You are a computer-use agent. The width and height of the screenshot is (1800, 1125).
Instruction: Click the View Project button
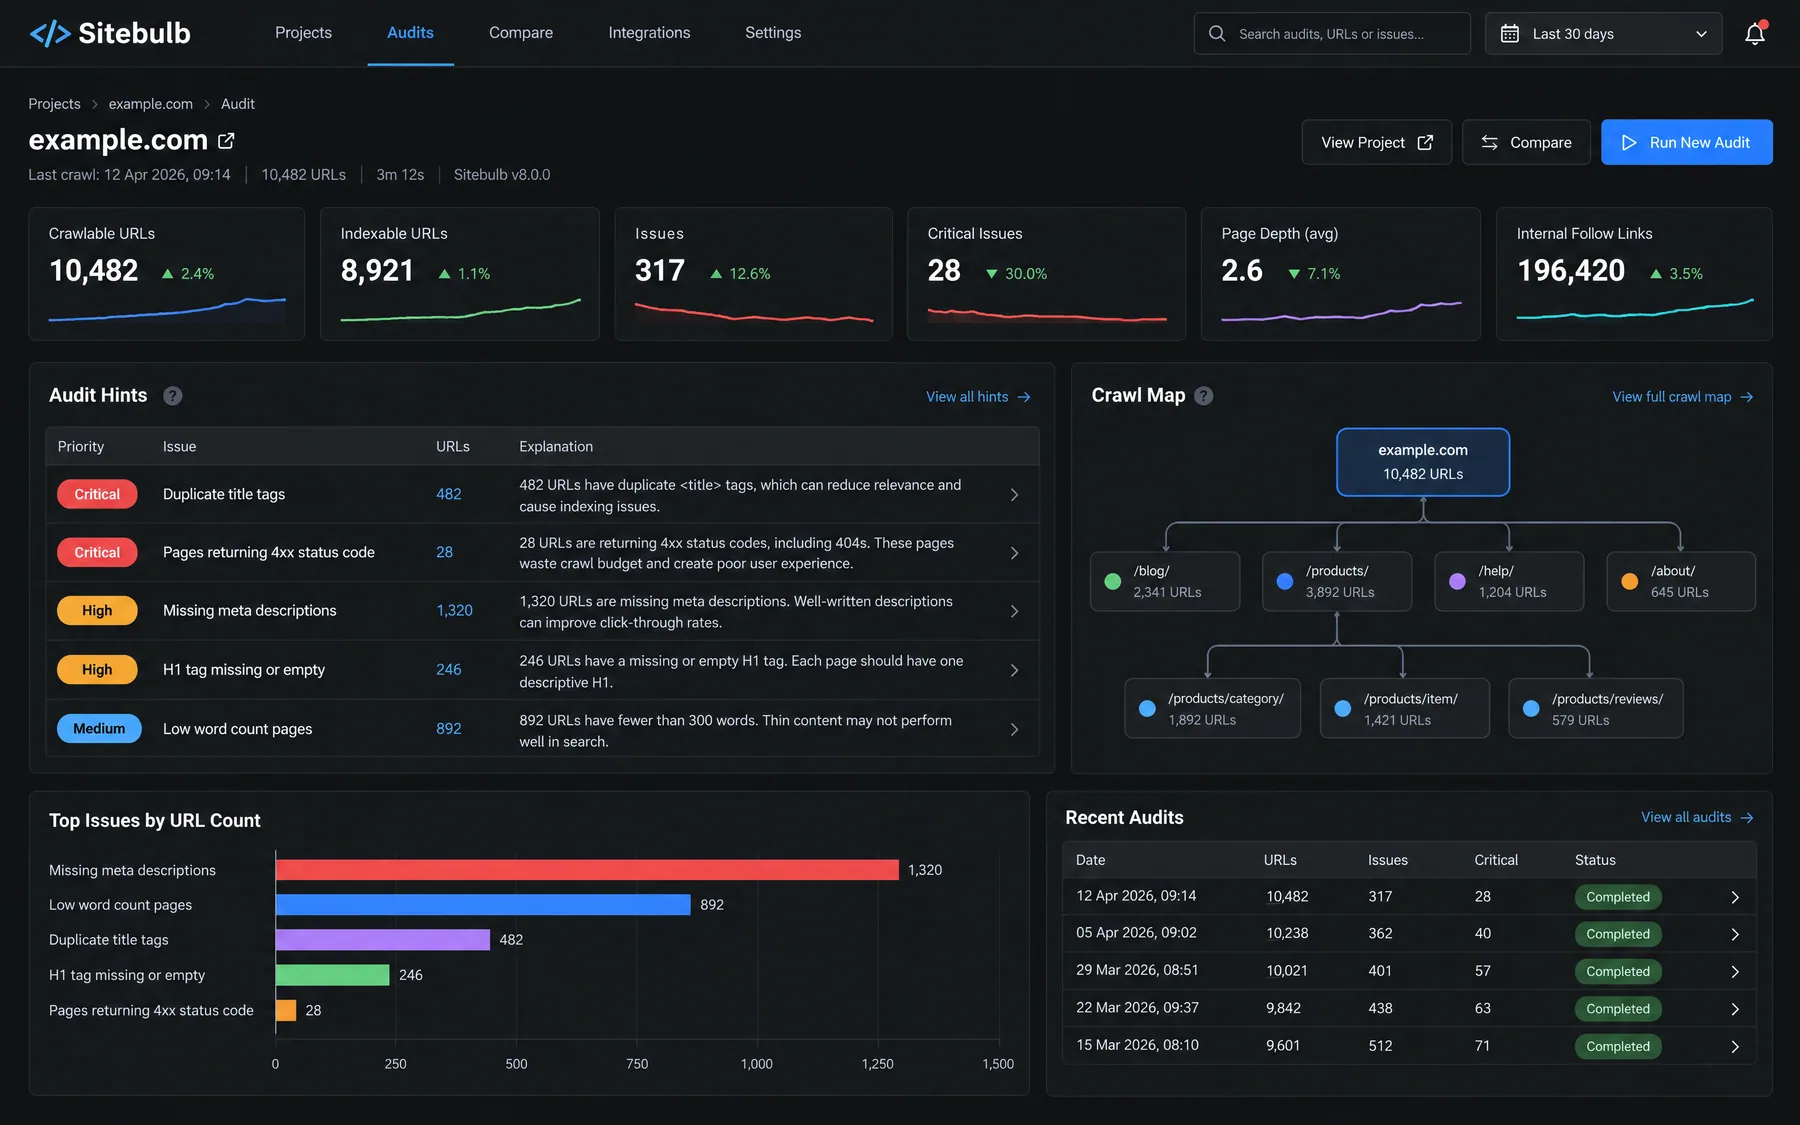coord(1376,142)
